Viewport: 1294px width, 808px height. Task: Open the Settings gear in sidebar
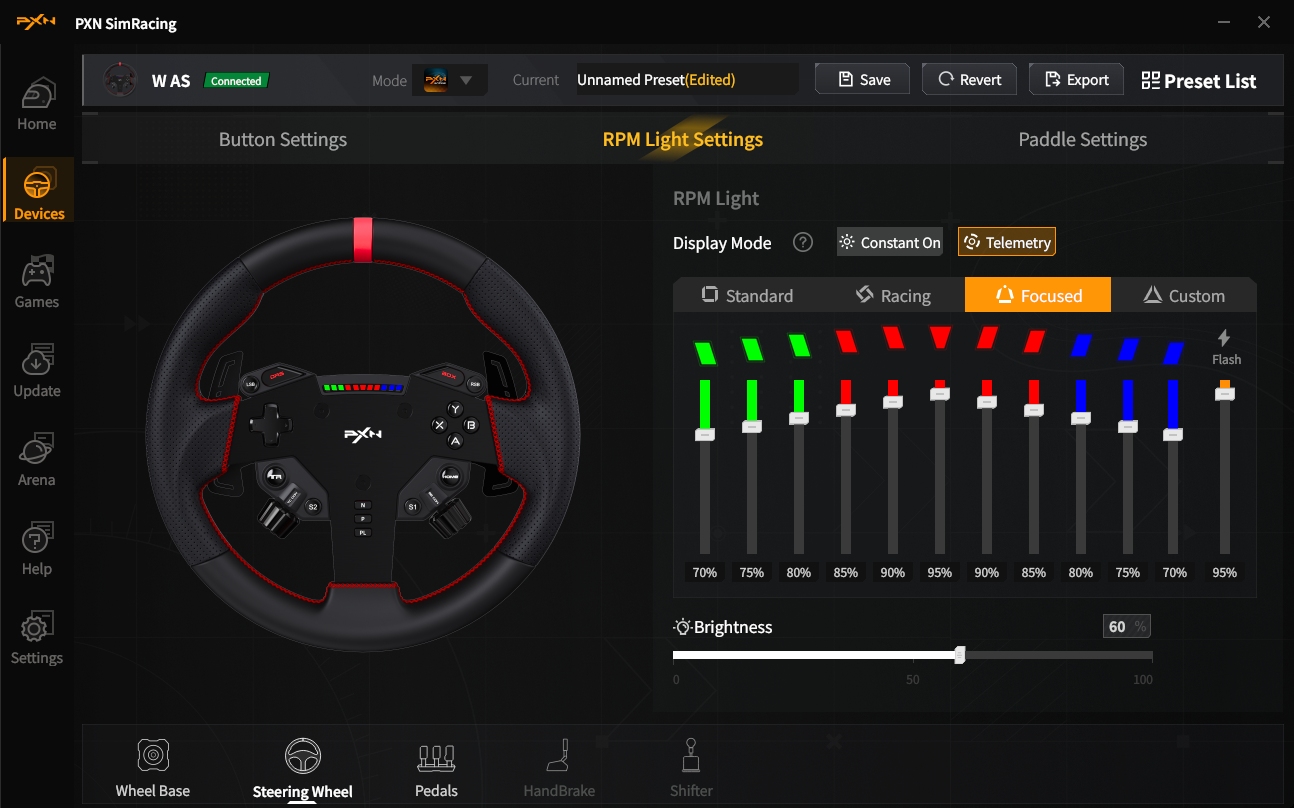coord(37,637)
